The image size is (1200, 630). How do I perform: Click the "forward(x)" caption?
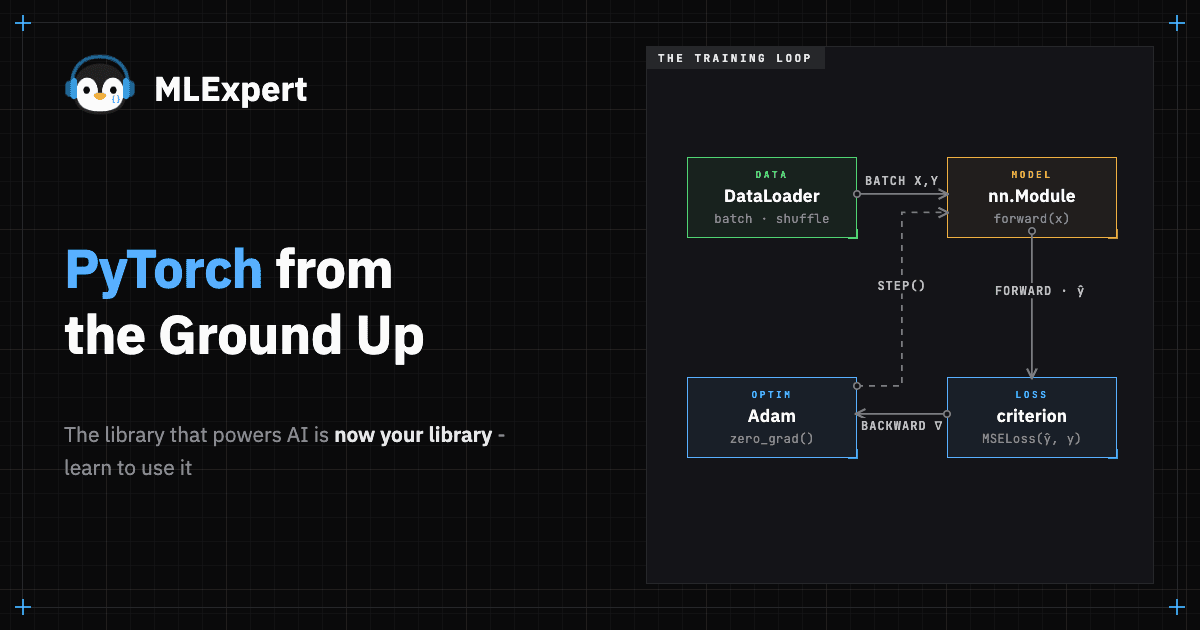point(1031,218)
